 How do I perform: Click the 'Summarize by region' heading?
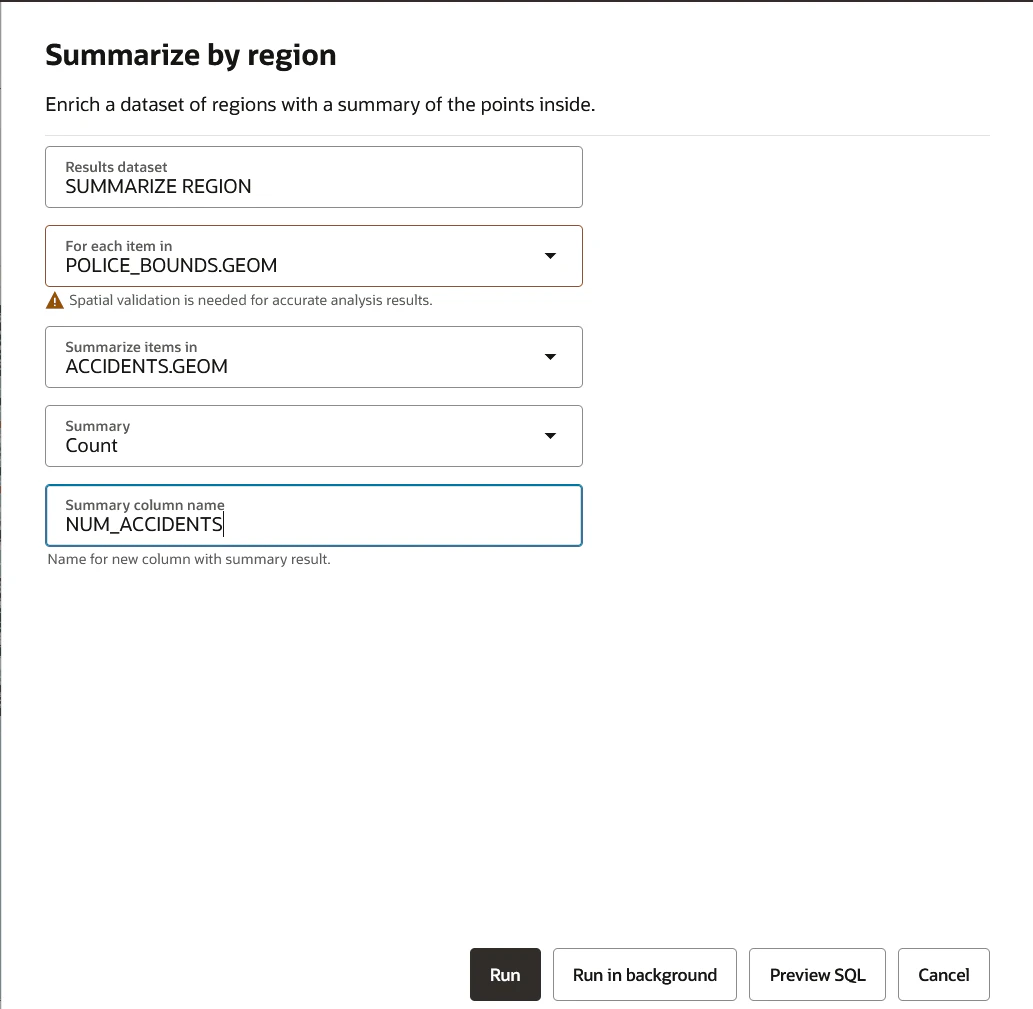click(x=190, y=55)
